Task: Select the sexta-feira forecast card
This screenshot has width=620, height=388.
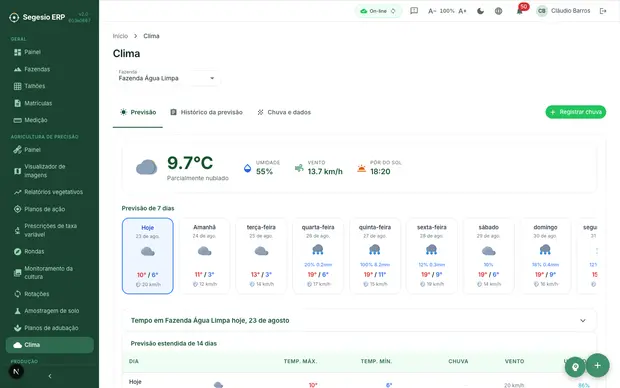Action: coord(432,256)
